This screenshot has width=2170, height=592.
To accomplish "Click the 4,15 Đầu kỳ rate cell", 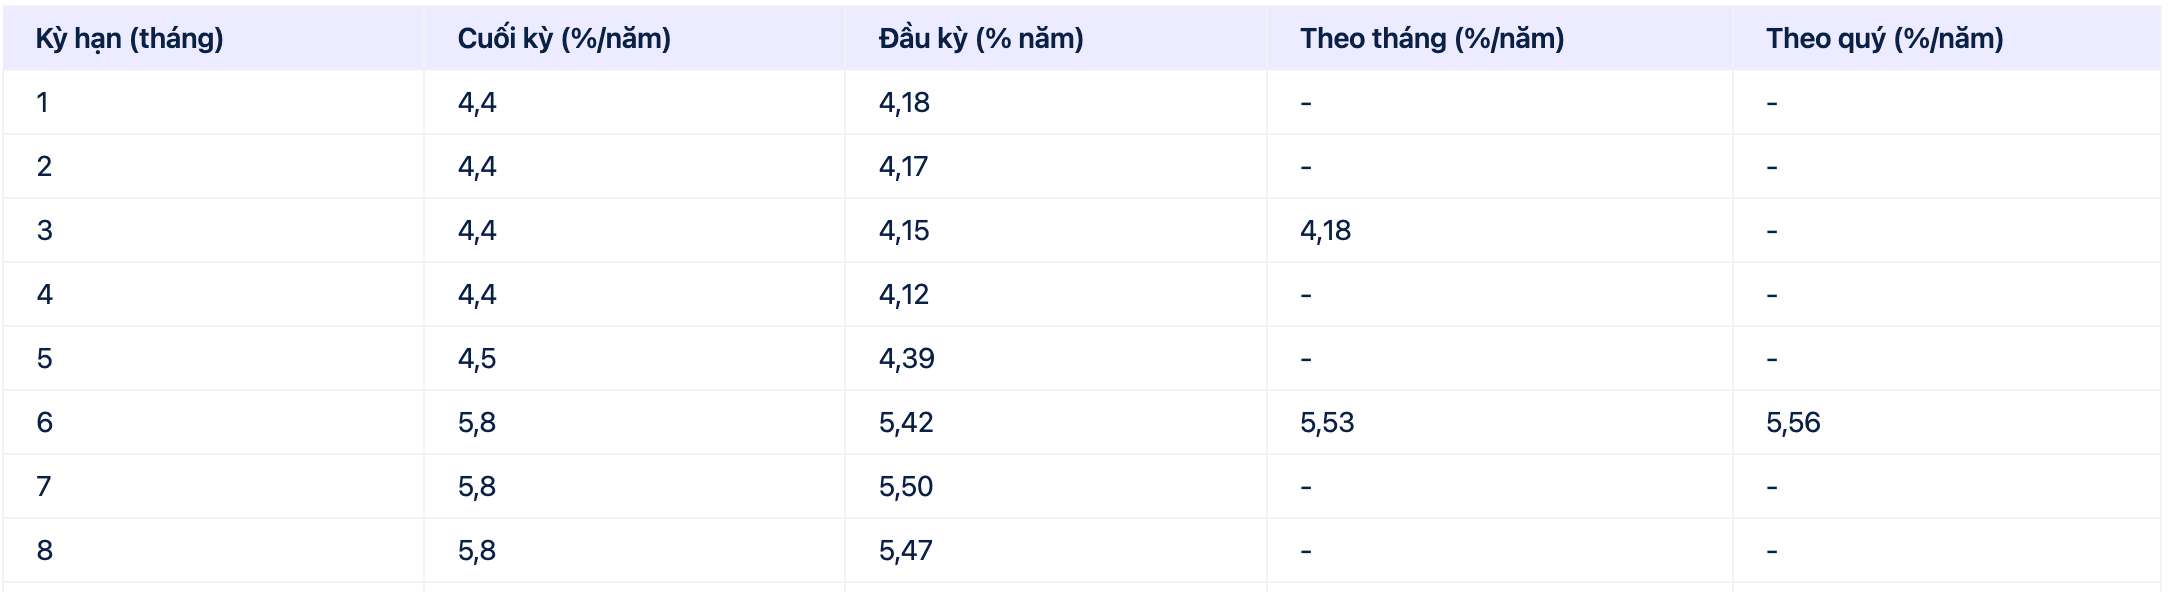I will coord(904,231).
